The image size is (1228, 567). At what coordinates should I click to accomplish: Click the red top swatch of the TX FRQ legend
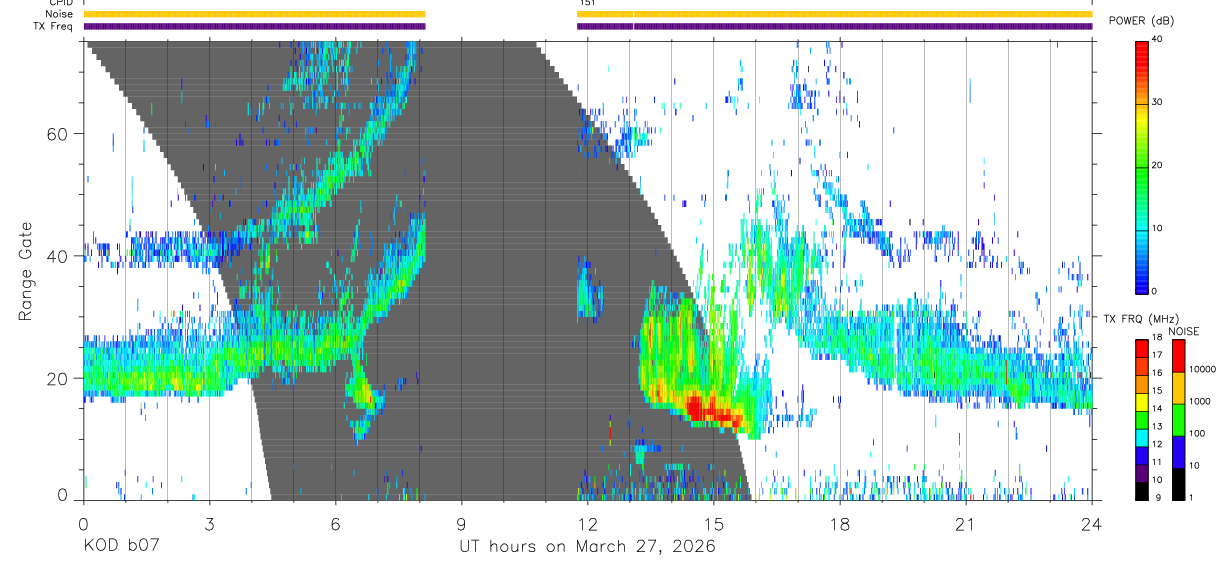coord(1141,349)
